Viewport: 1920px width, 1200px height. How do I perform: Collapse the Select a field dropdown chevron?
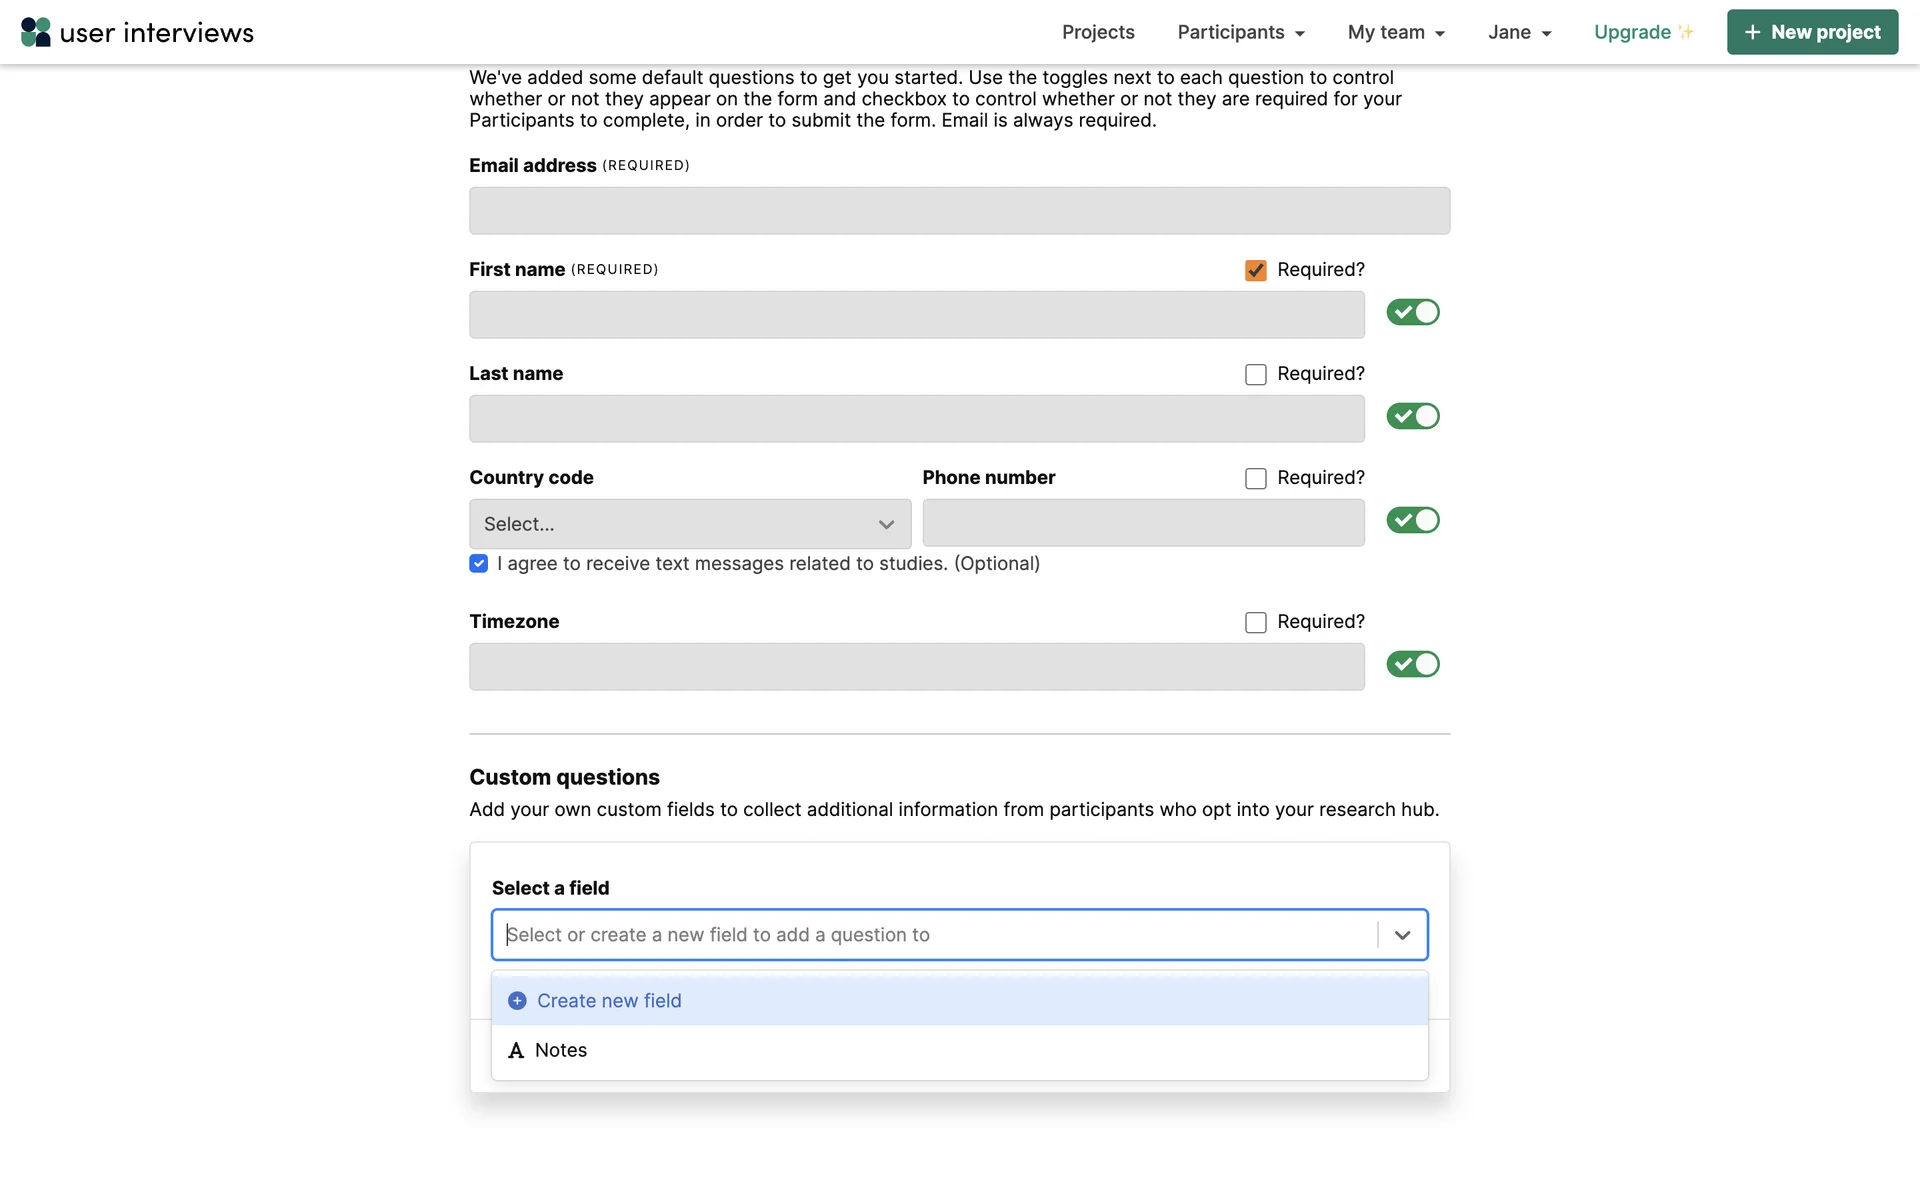click(1402, 935)
